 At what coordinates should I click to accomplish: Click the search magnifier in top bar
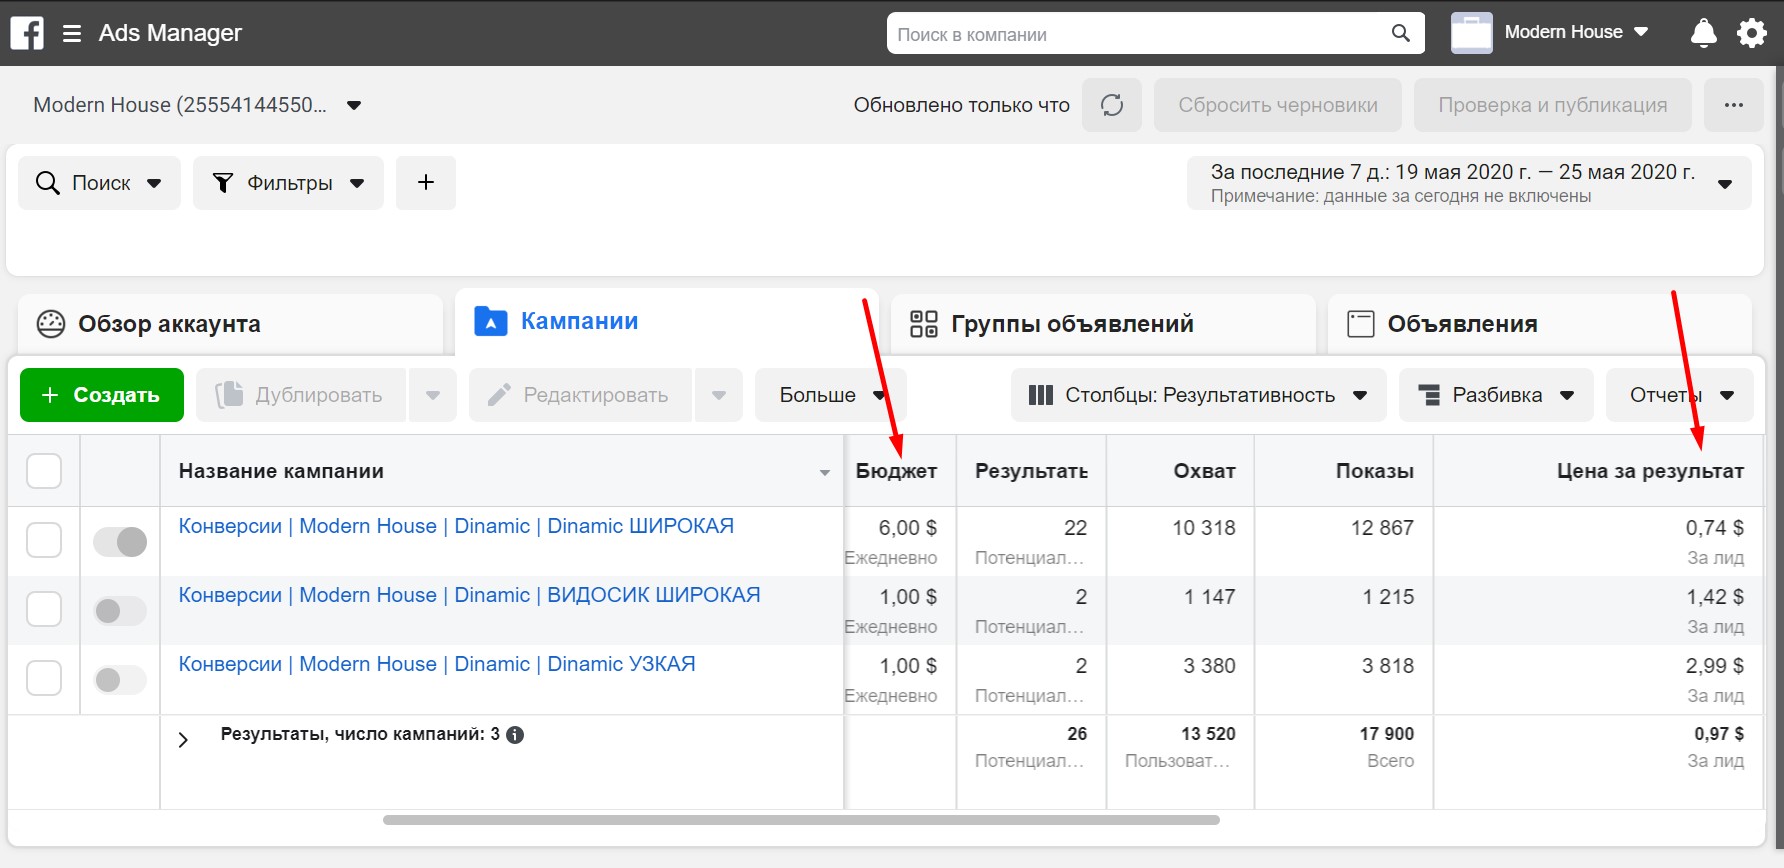click(x=1401, y=34)
